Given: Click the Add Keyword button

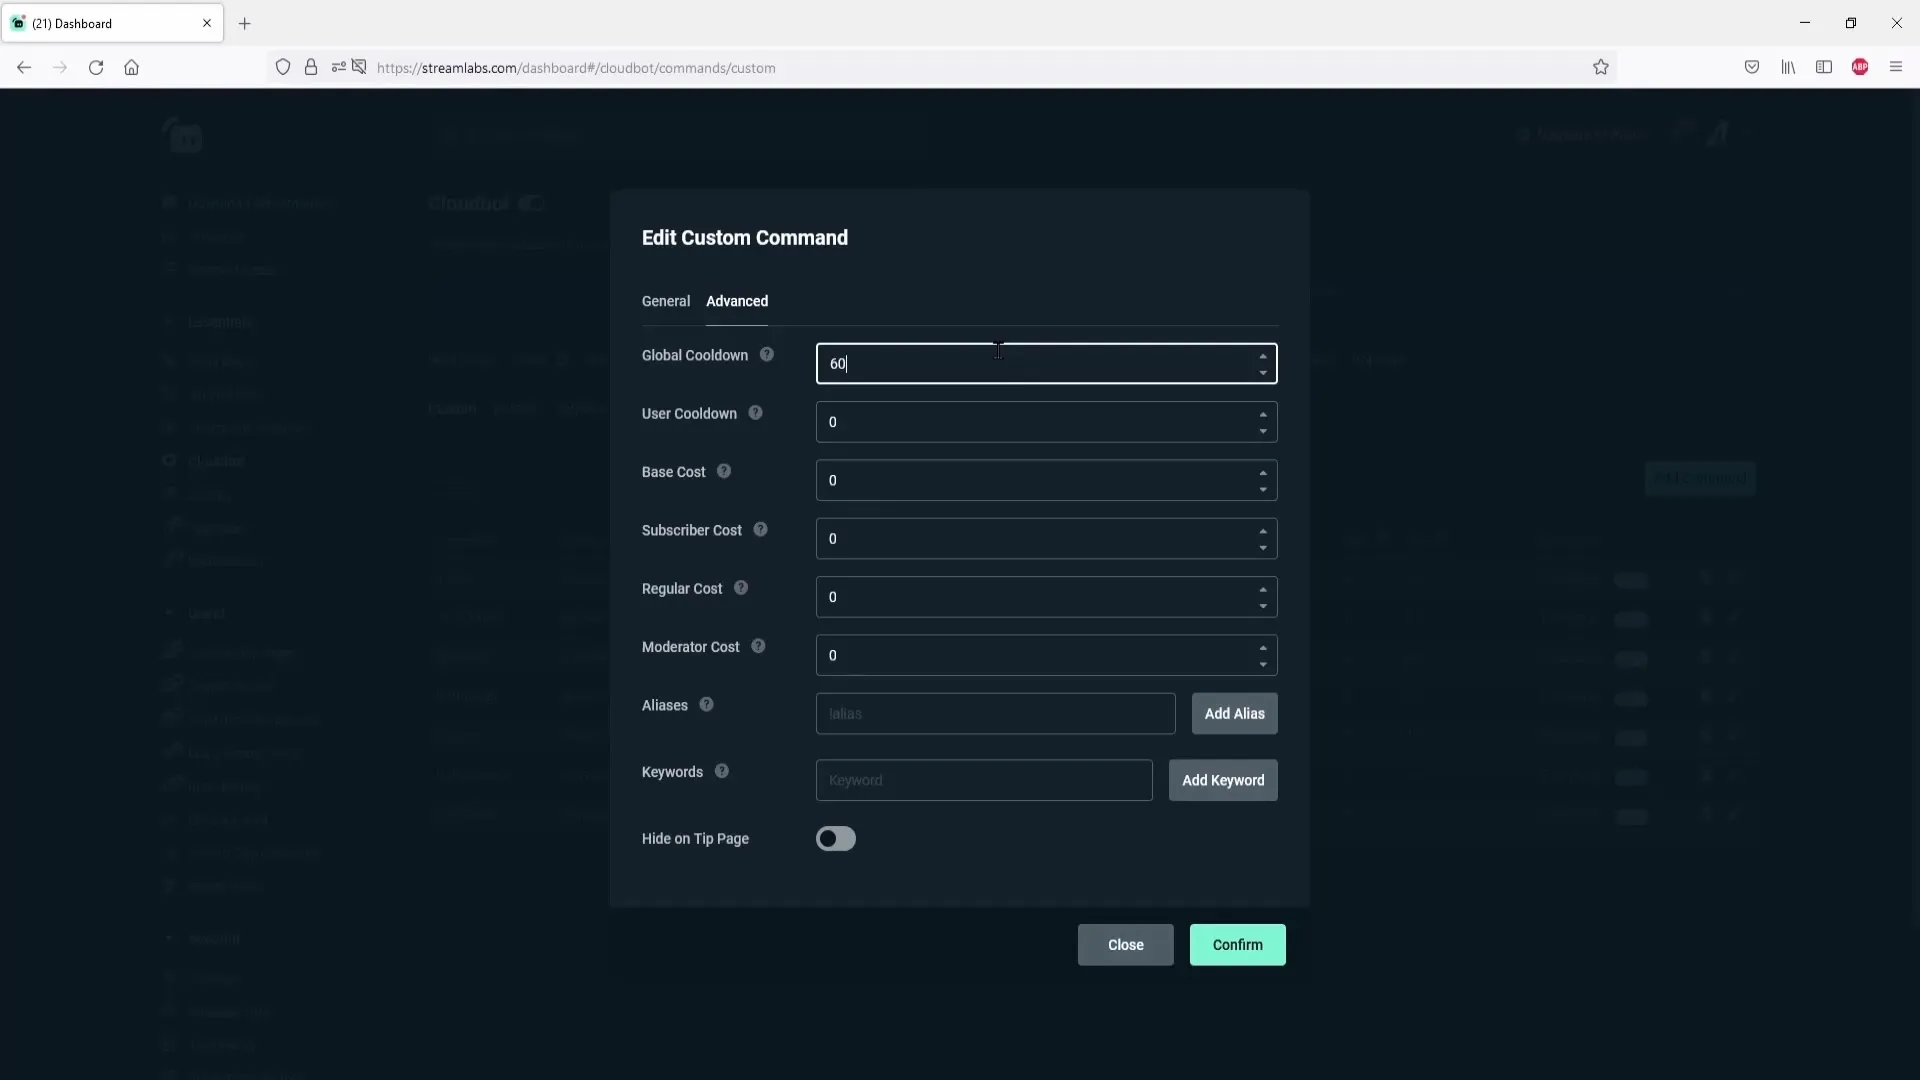Looking at the screenshot, I should click(x=1223, y=780).
